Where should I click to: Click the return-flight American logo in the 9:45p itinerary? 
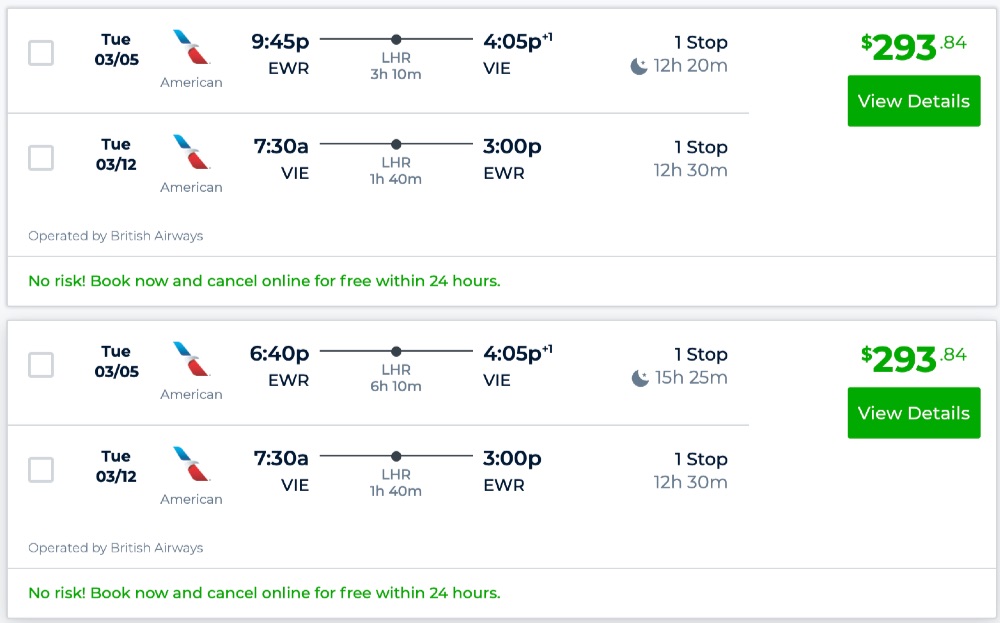[191, 153]
